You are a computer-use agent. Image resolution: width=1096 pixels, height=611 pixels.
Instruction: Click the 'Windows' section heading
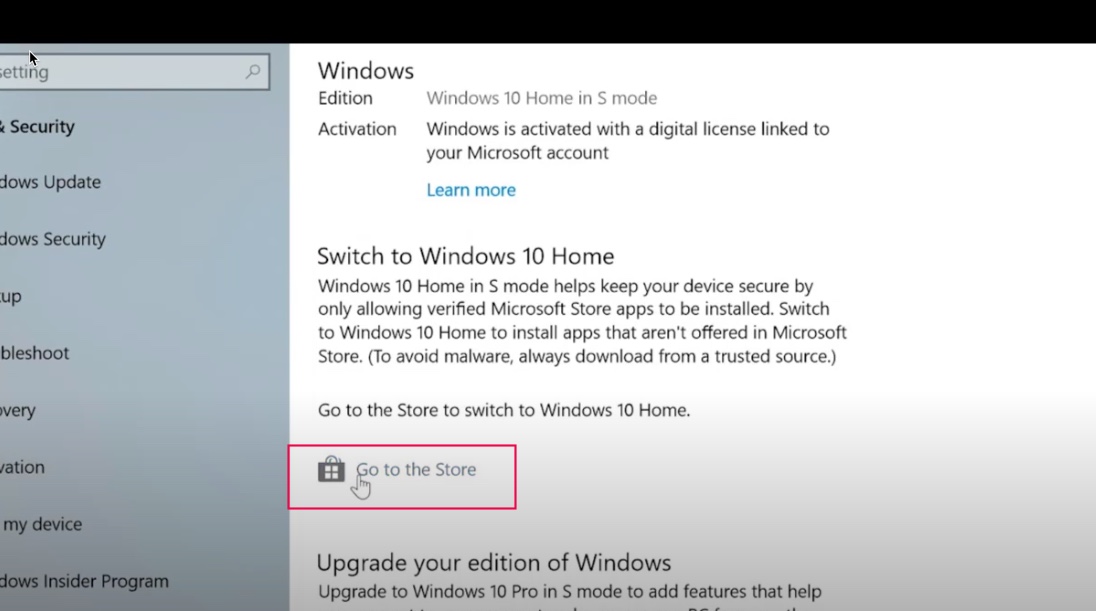pyautogui.click(x=366, y=71)
